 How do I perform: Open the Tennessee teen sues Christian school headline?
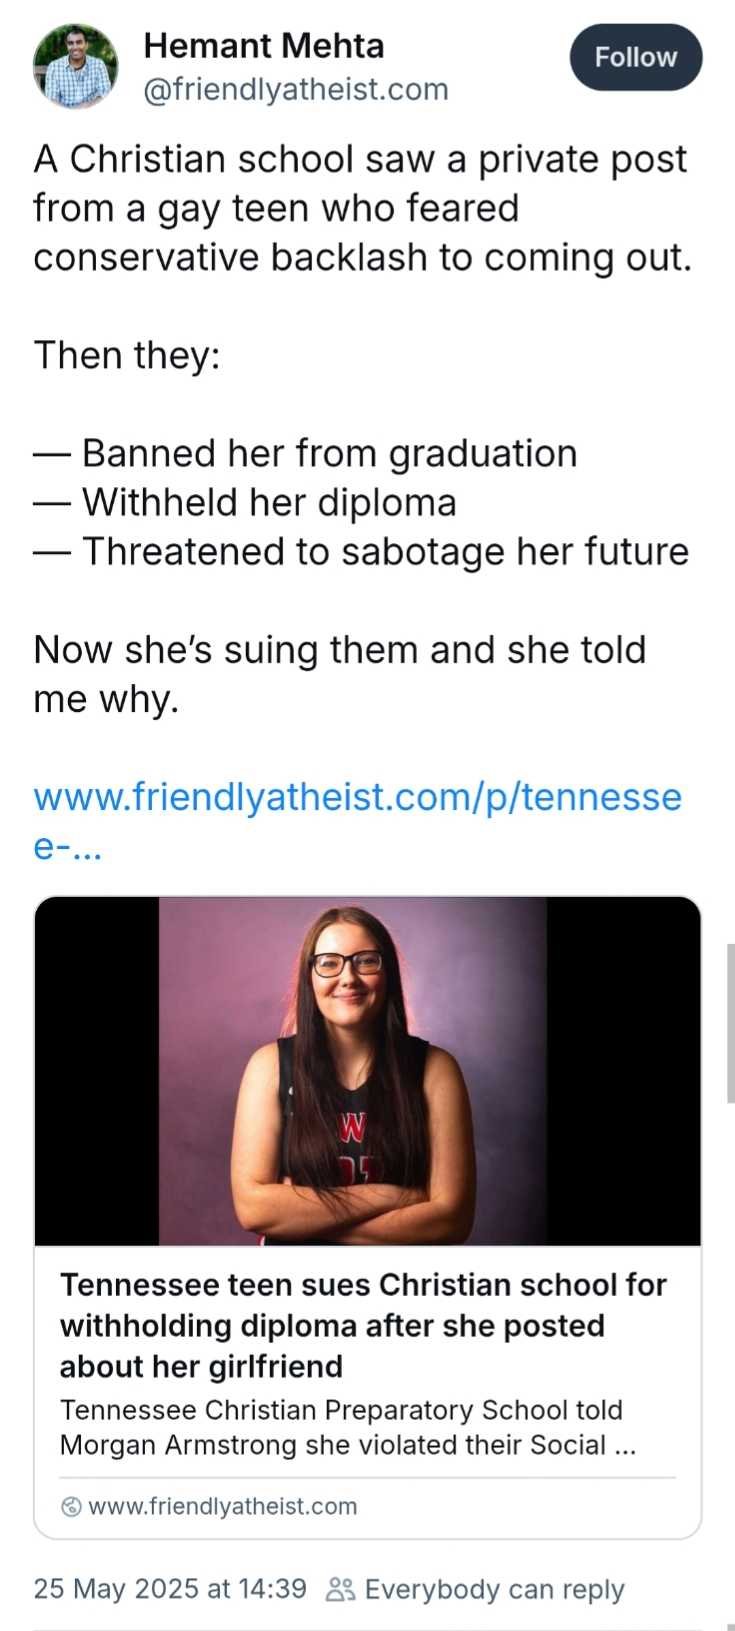pyautogui.click(x=363, y=1325)
